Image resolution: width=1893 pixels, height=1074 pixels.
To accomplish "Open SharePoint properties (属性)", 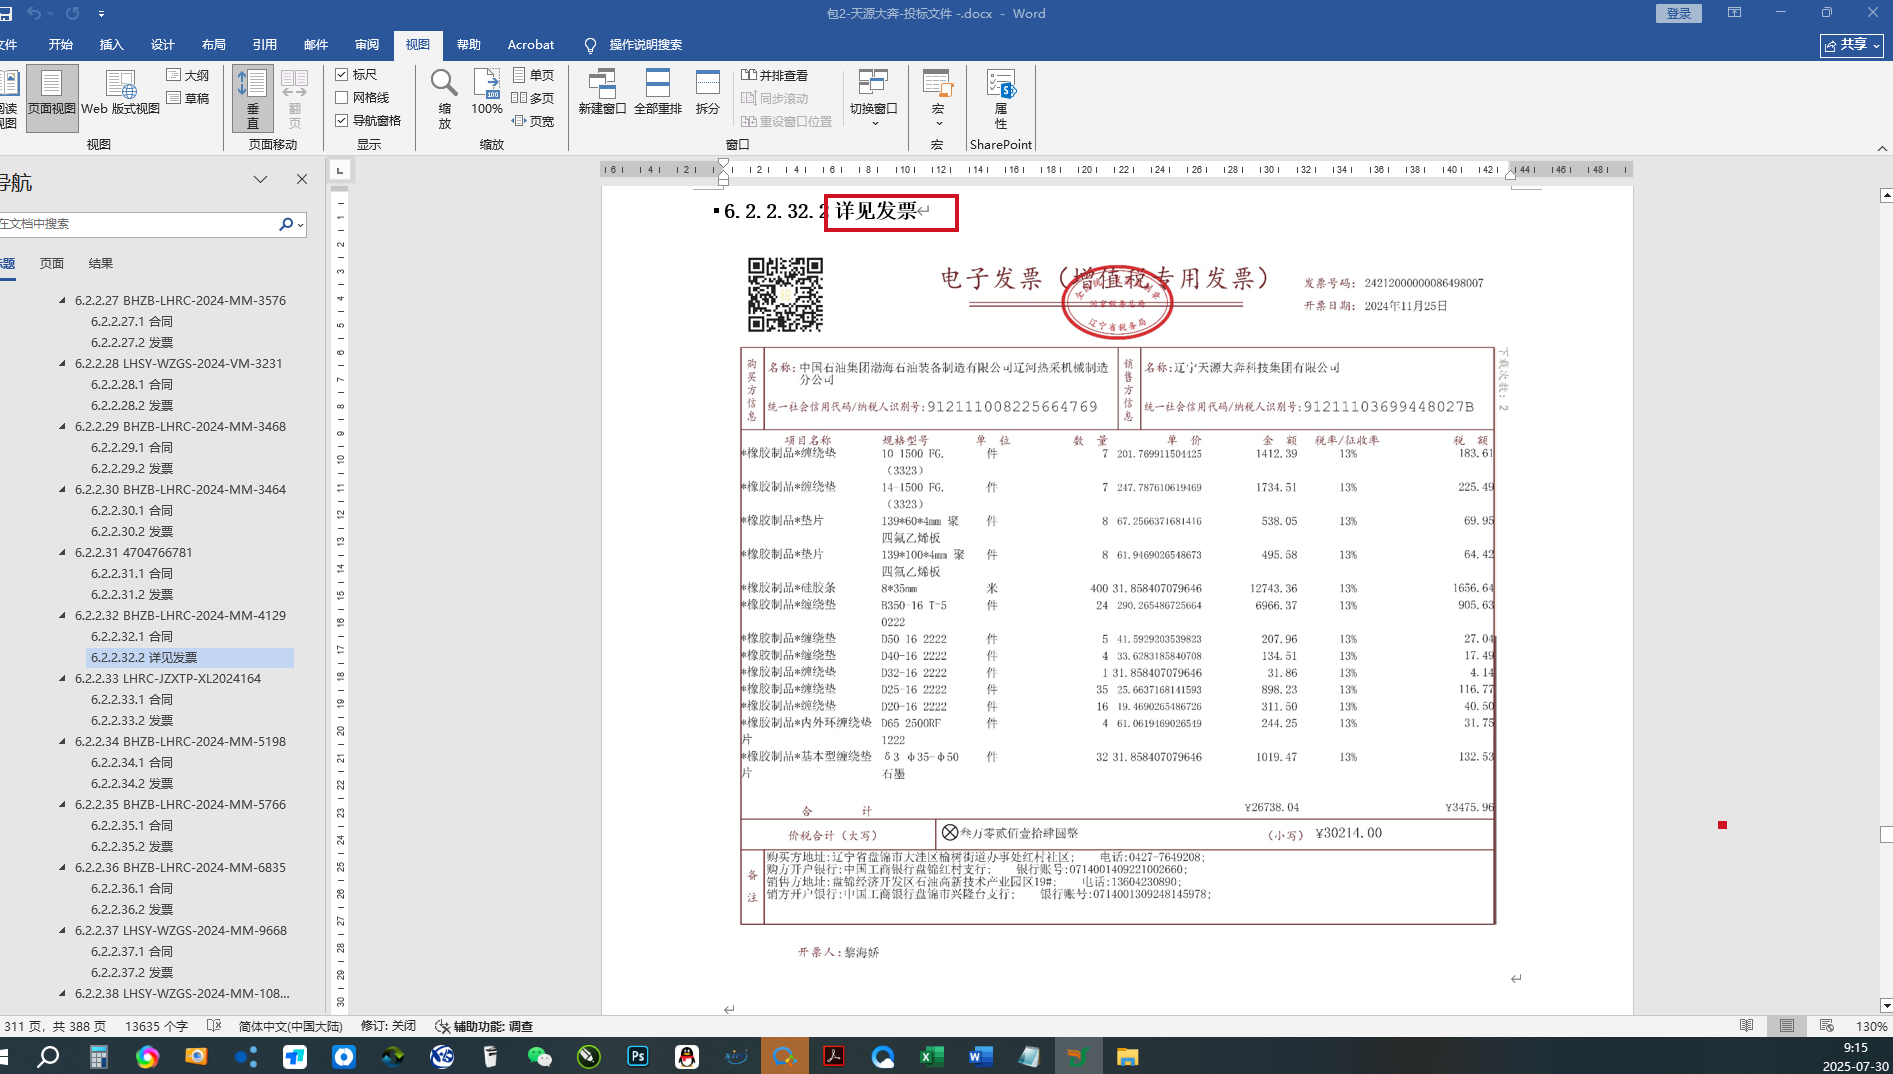I will pos(1001,98).
